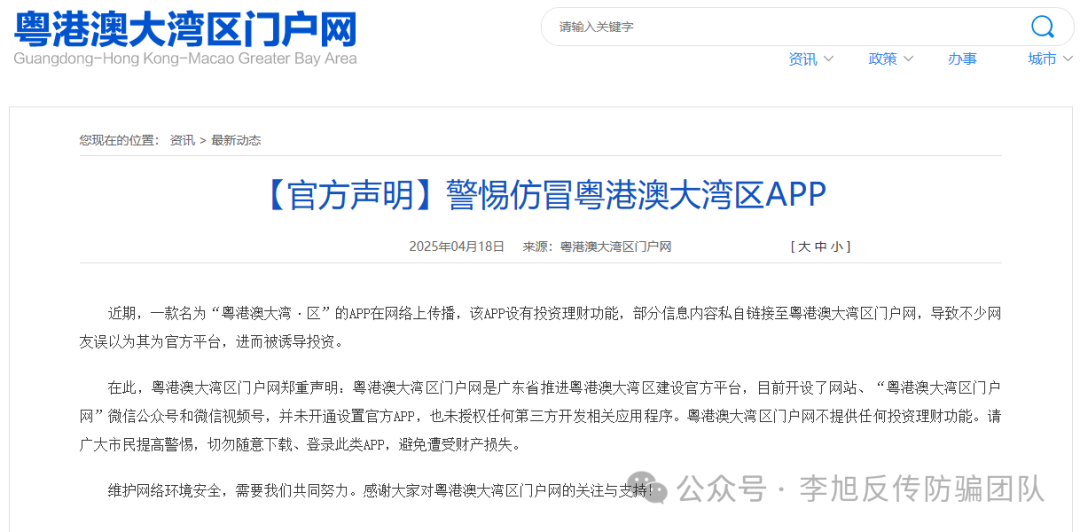Click the paragraph starting 近期，一款名为

tap(540, 327)
